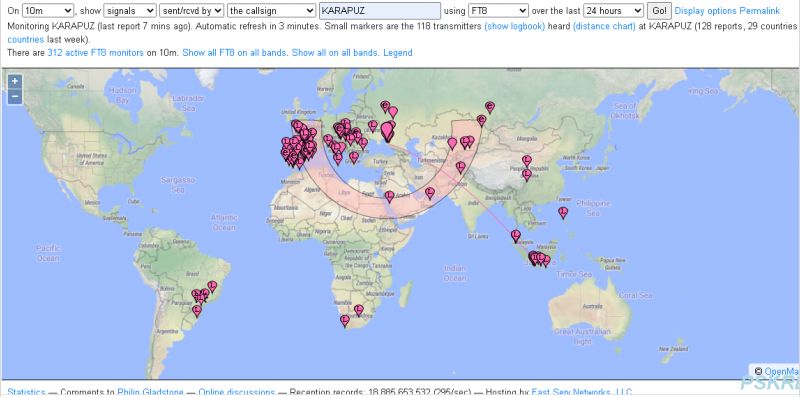Screen dimensions: 800x397
Task: Click the southernmost marker in South Africa
Action: click(345, 320)
